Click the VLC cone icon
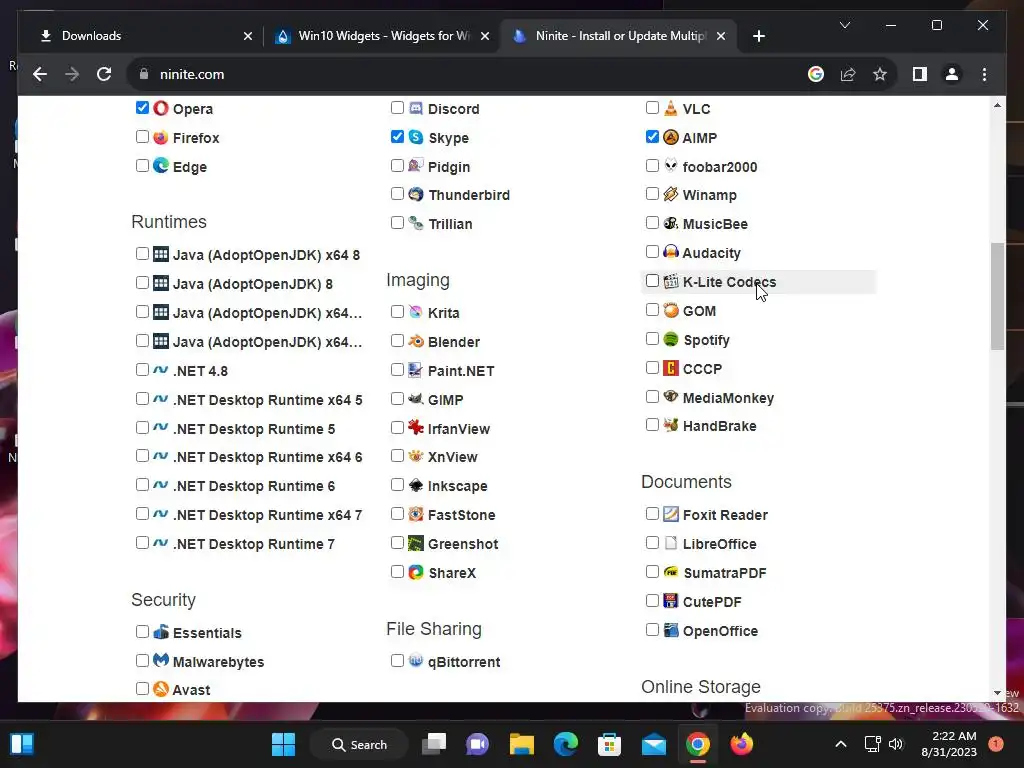Image resolution: width=1024 pixels, height=768 pixels. point(671,108)
